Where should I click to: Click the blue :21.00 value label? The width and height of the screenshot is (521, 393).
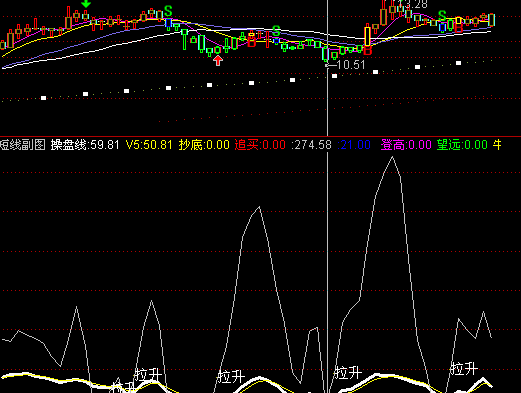[354, 145]
